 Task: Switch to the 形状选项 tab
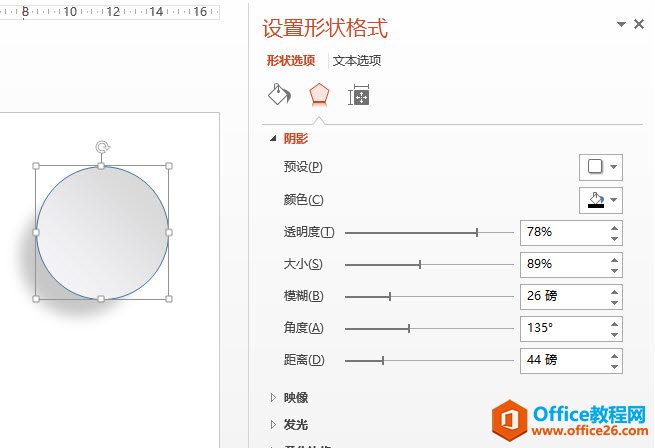coord(291,61)
